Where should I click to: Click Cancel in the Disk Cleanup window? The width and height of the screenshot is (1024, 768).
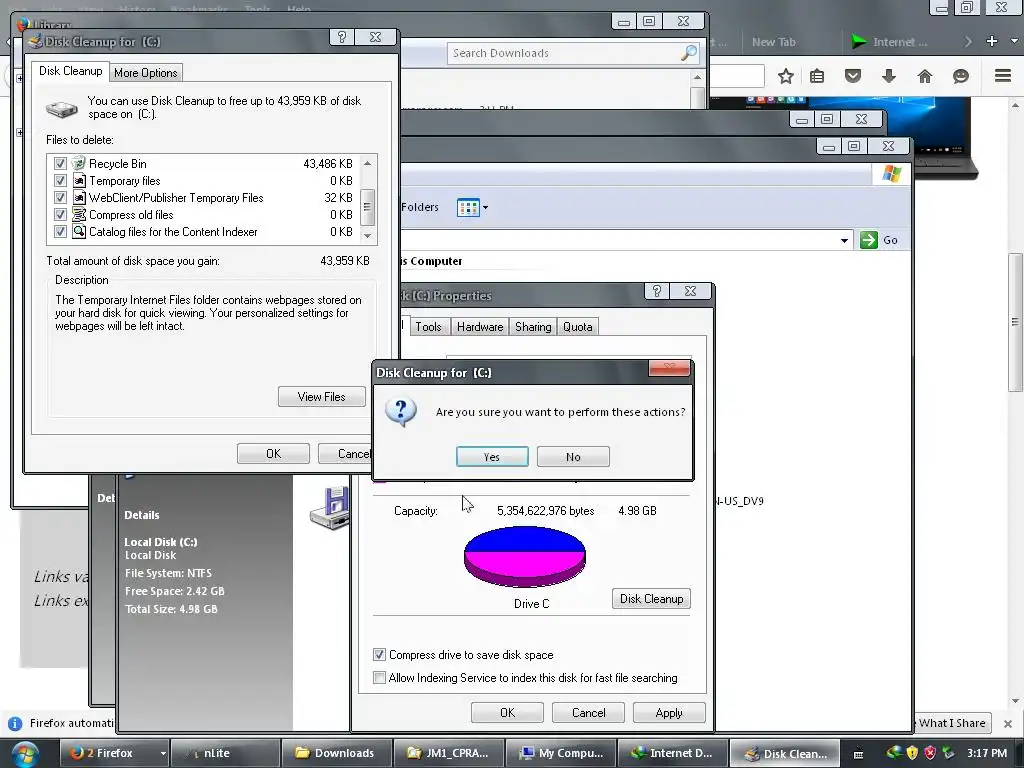344,453
